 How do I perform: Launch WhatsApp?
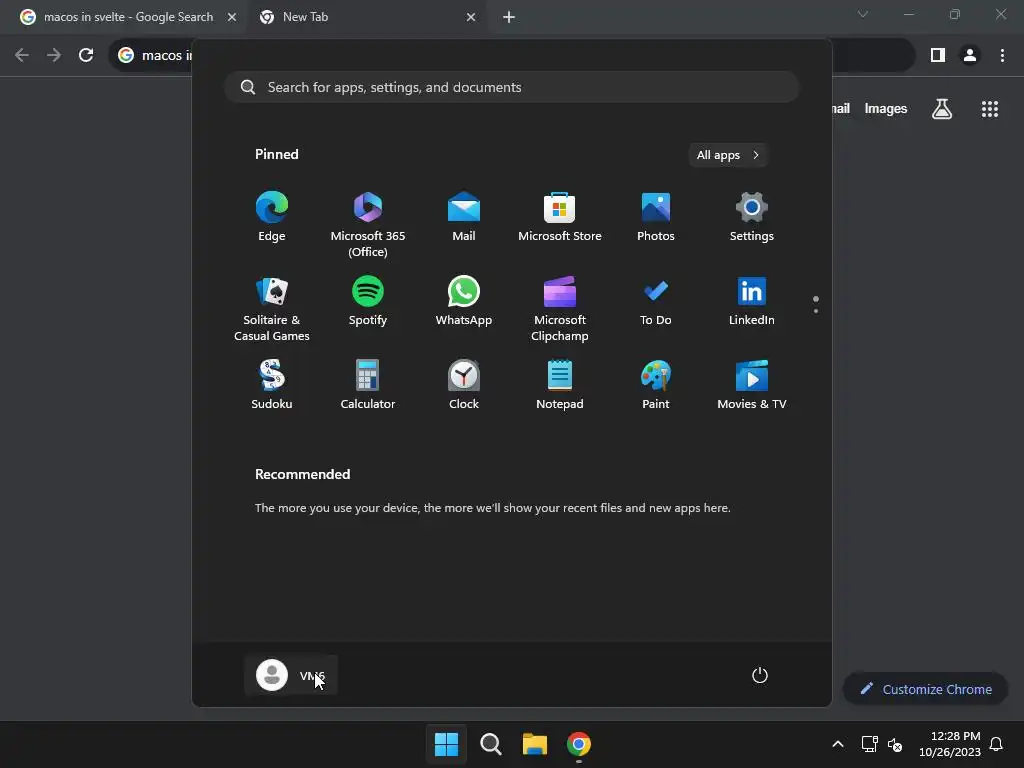tap(464, 301)
